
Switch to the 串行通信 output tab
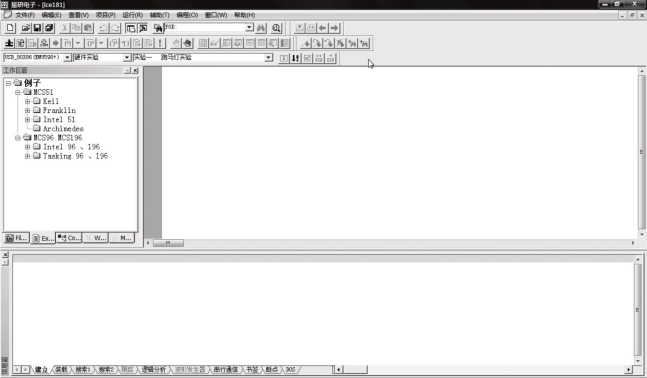(x=226, y=369)
